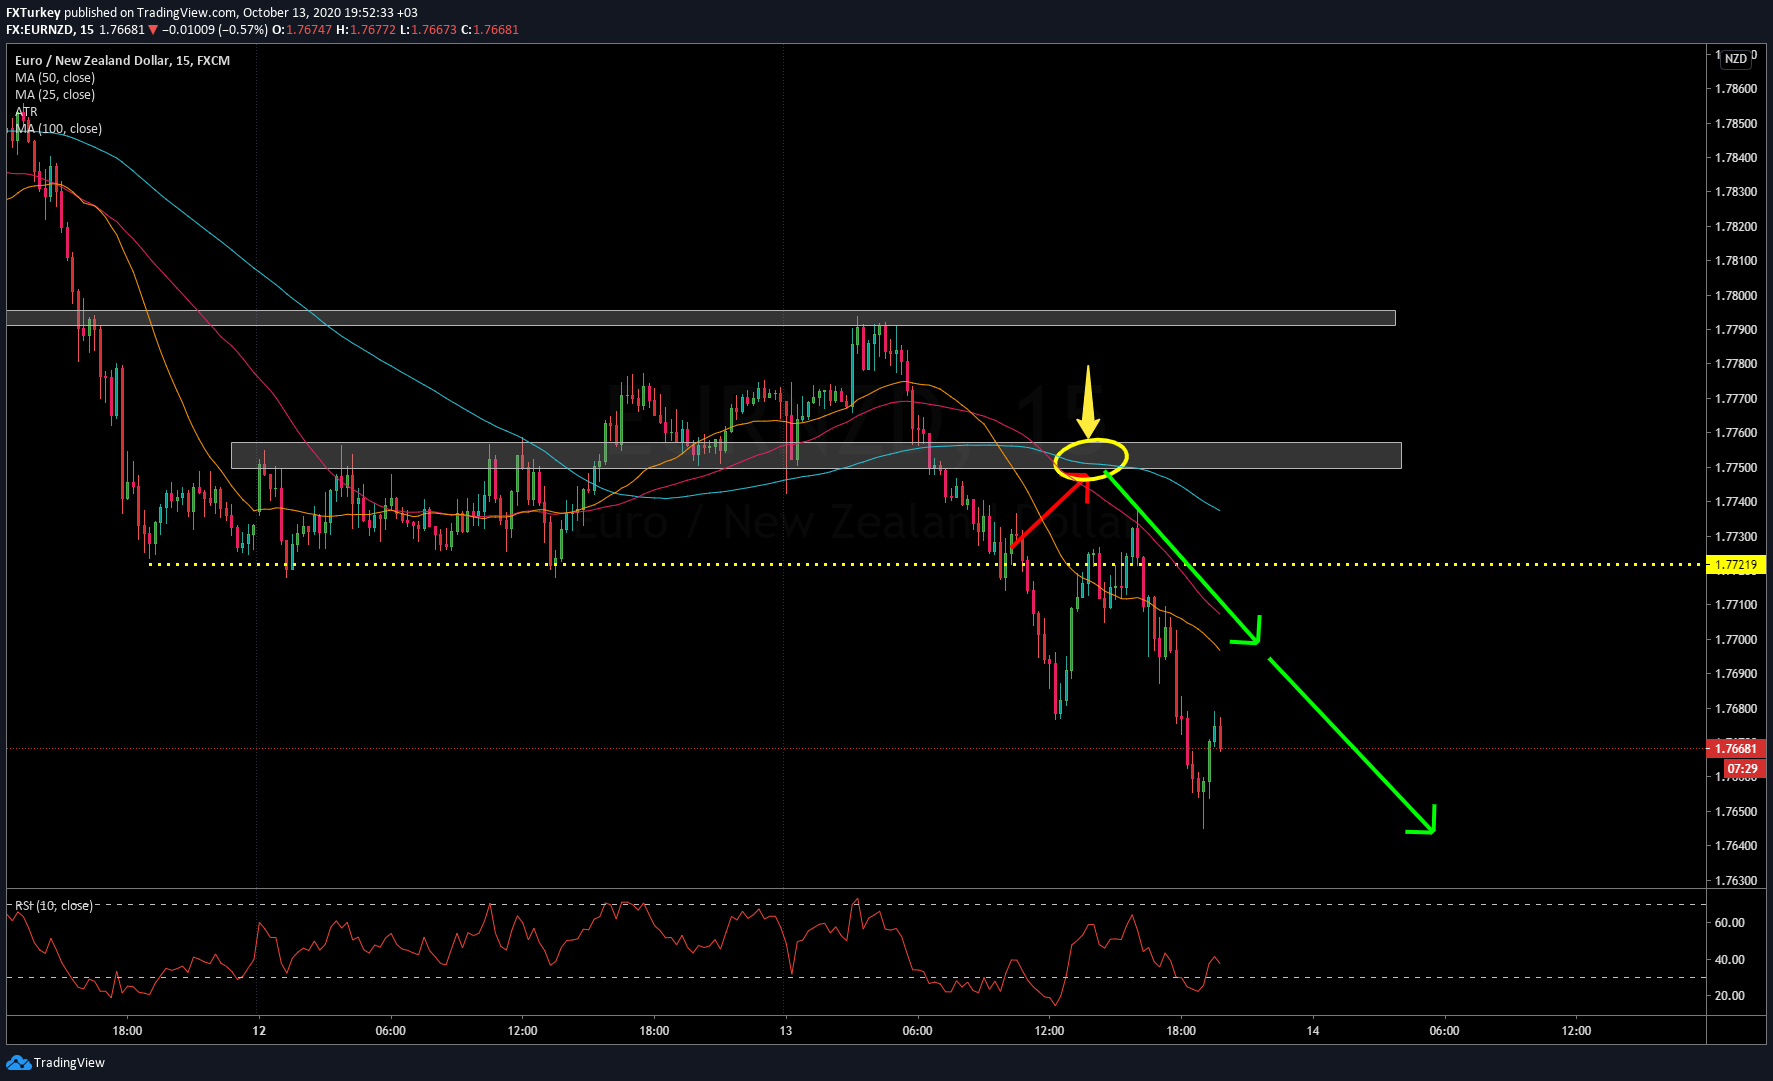
Task: Click the 1.77219 yellow price label
Action: point(1736,565)
